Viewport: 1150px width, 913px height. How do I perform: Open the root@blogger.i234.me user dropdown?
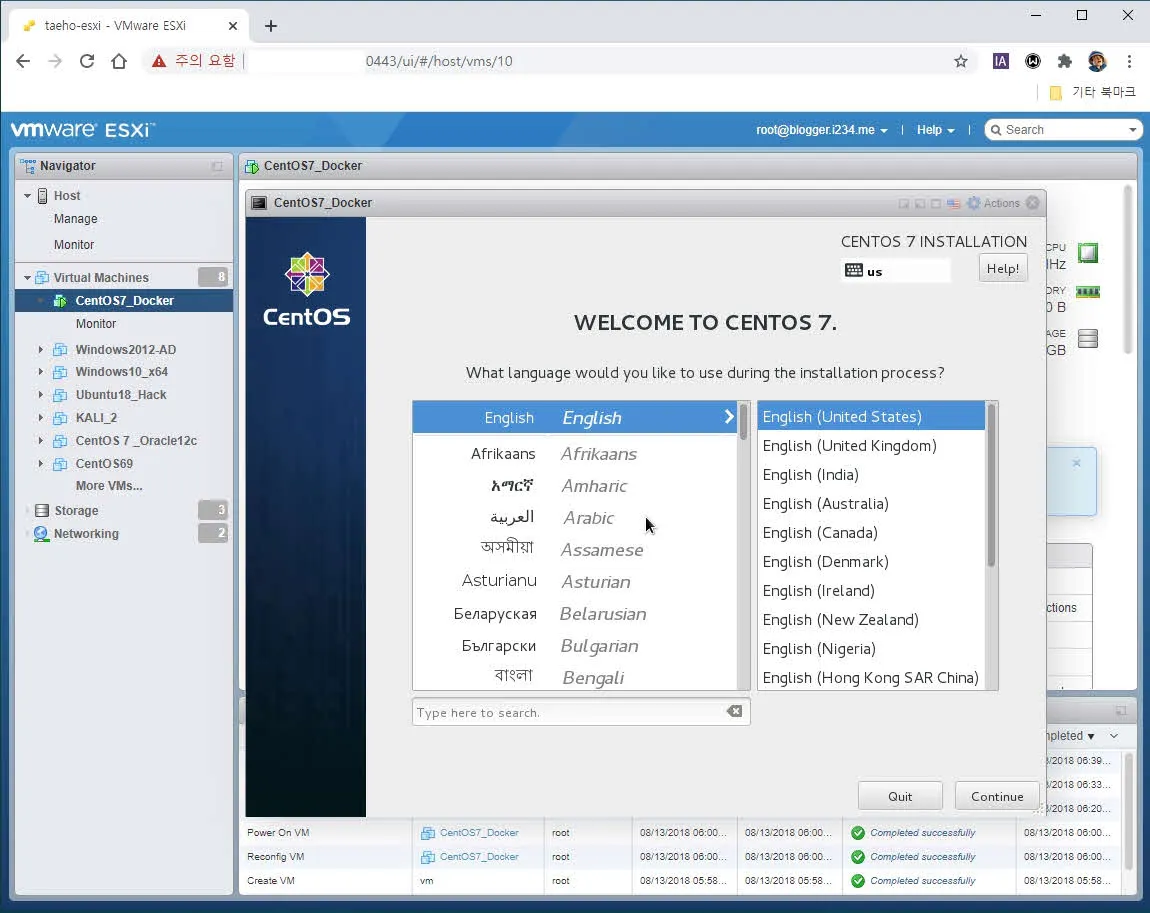pos(821,130)
